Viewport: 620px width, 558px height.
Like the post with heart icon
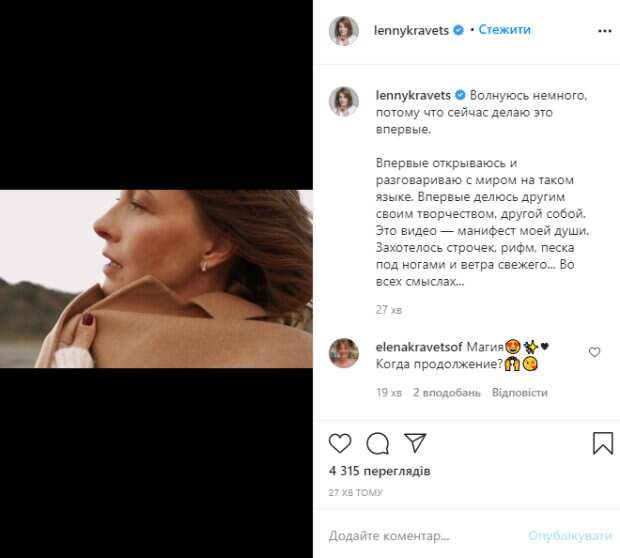click(340, 443)
